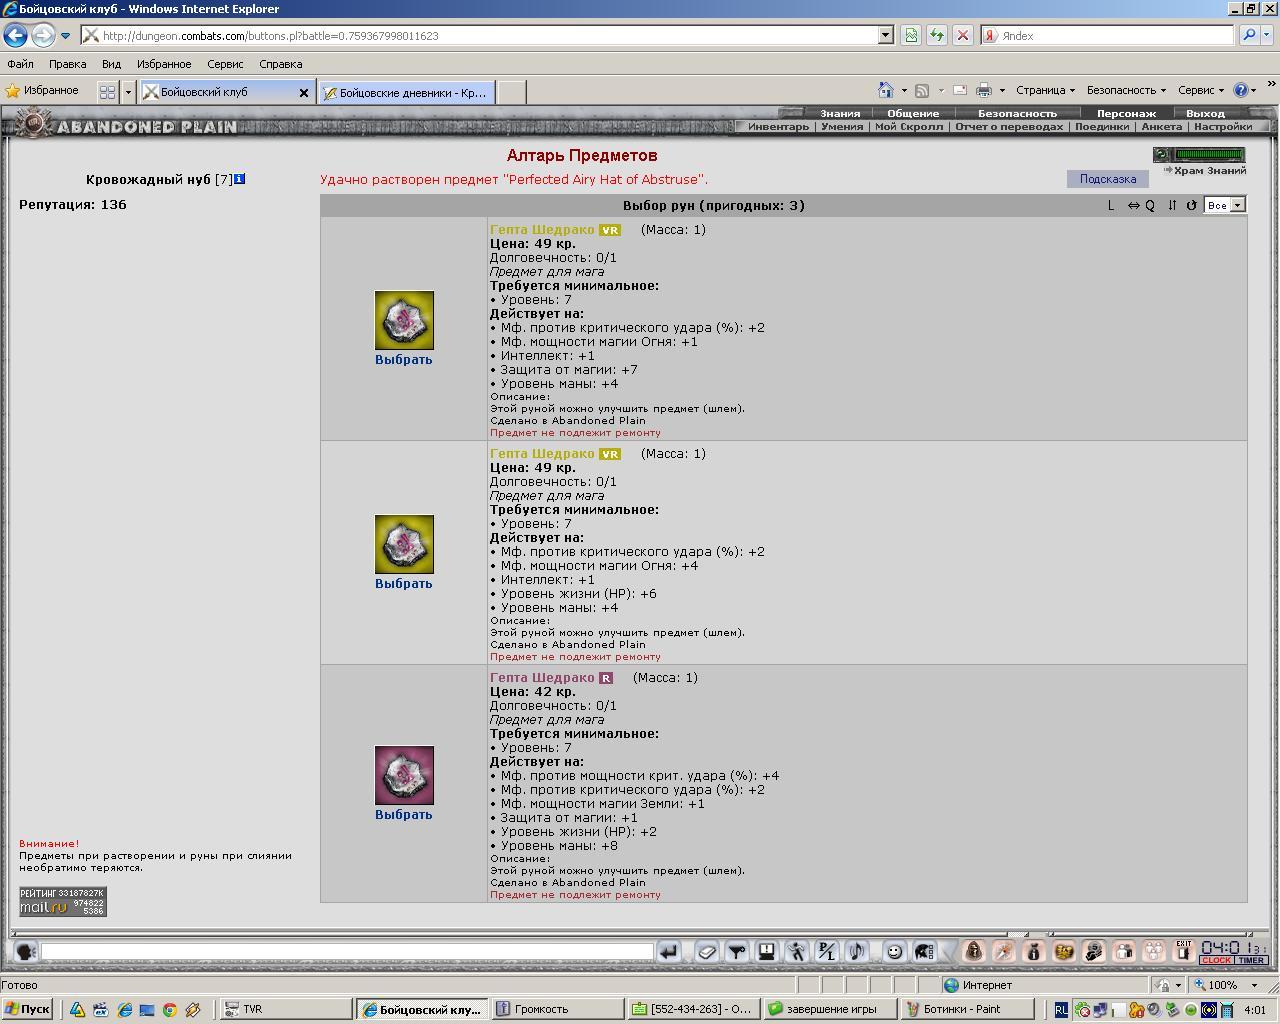Click the L filter letter in rune header
This screenshot has height=1024, width=1280.
[x=1111, y=205]
